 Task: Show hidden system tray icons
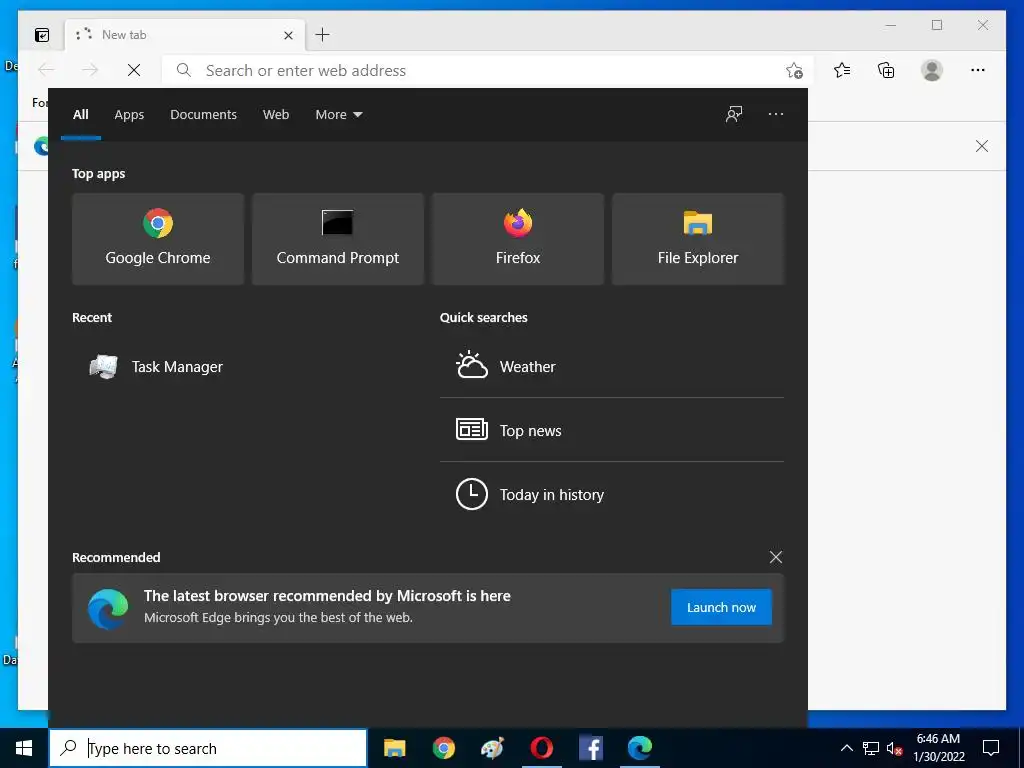click(846, 748)
